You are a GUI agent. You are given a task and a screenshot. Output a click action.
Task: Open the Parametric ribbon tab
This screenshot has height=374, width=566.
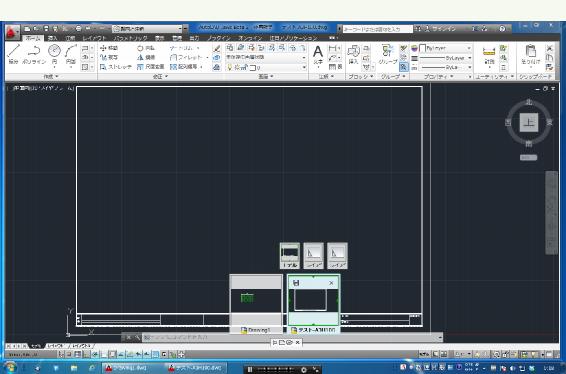(x=130, y=38)
